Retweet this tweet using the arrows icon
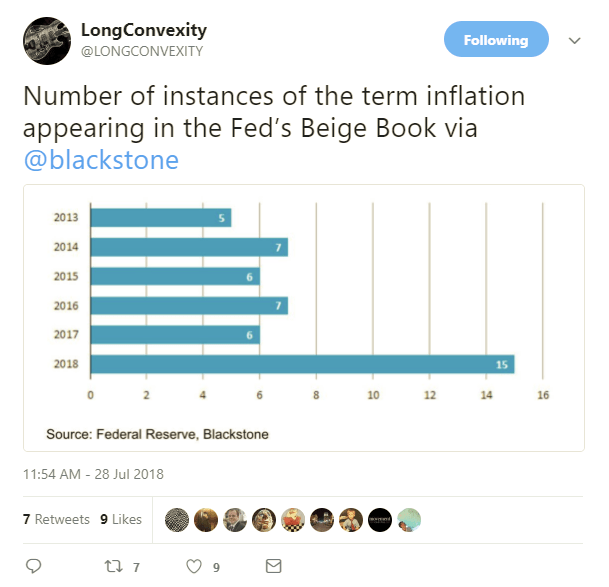Image resolution: width=609 pixels, height=587 pixels. point(113,566)
